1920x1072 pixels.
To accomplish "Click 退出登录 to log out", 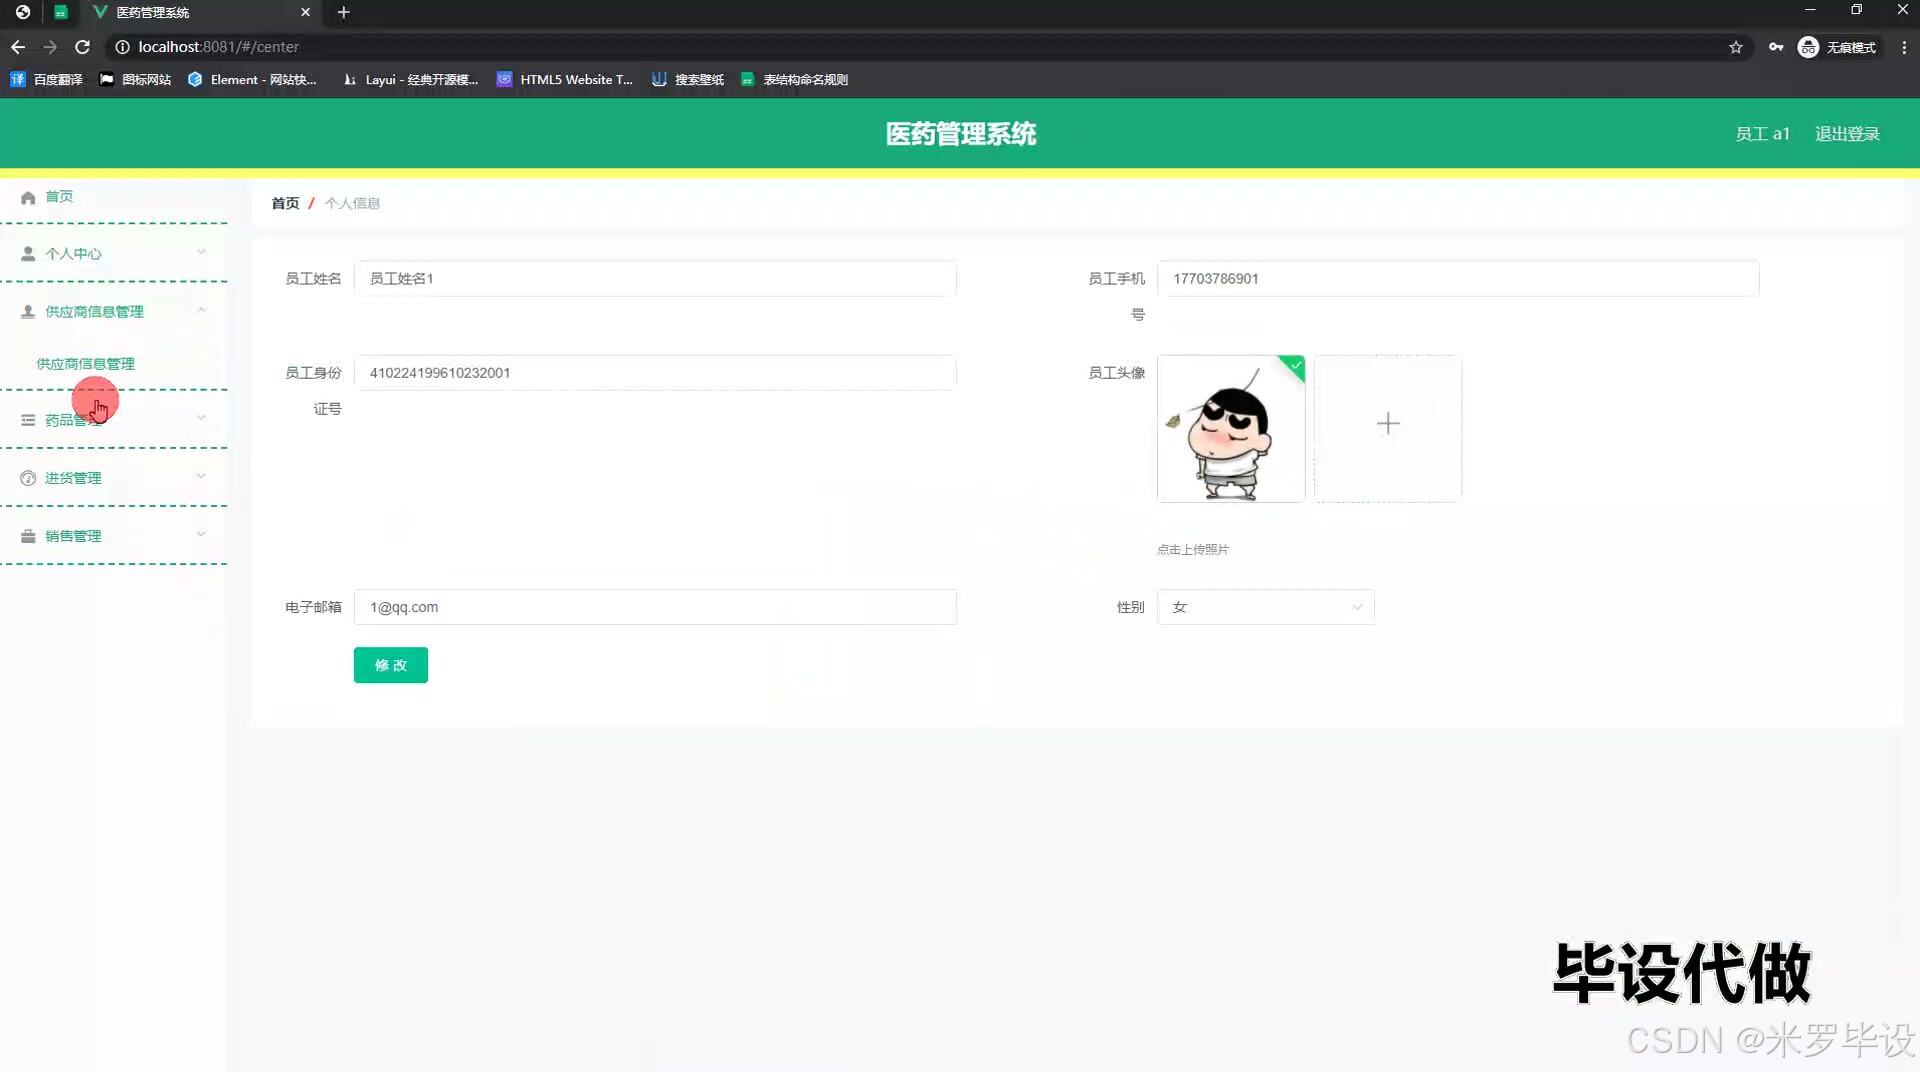I will pos(1847,134).
